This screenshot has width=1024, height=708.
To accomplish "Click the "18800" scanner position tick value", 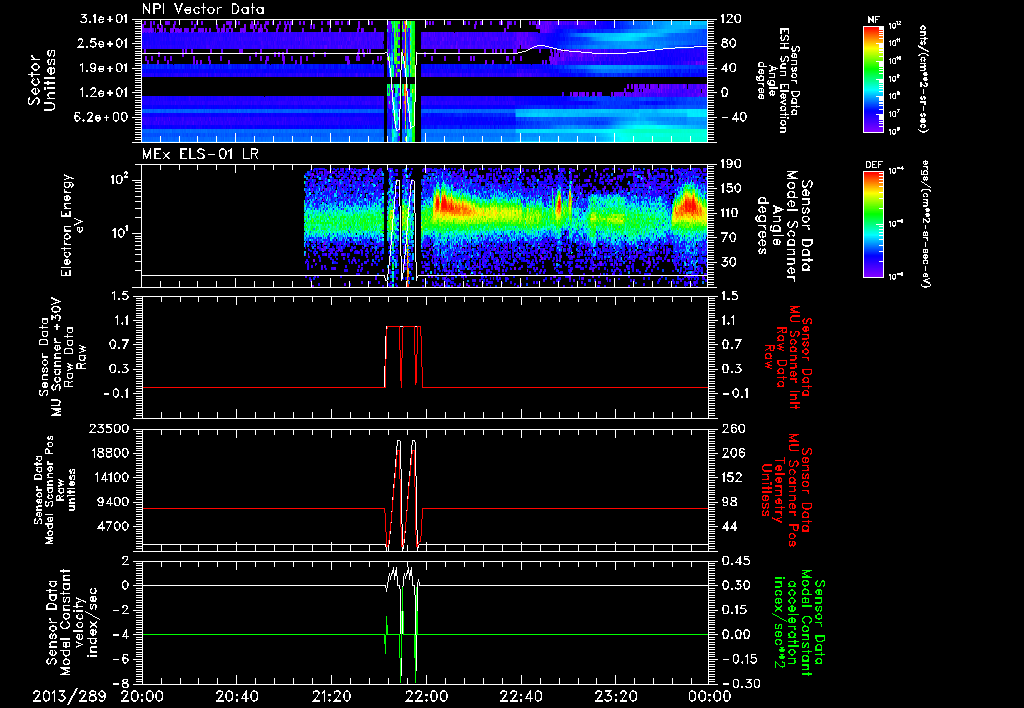I will click(110, 453).
